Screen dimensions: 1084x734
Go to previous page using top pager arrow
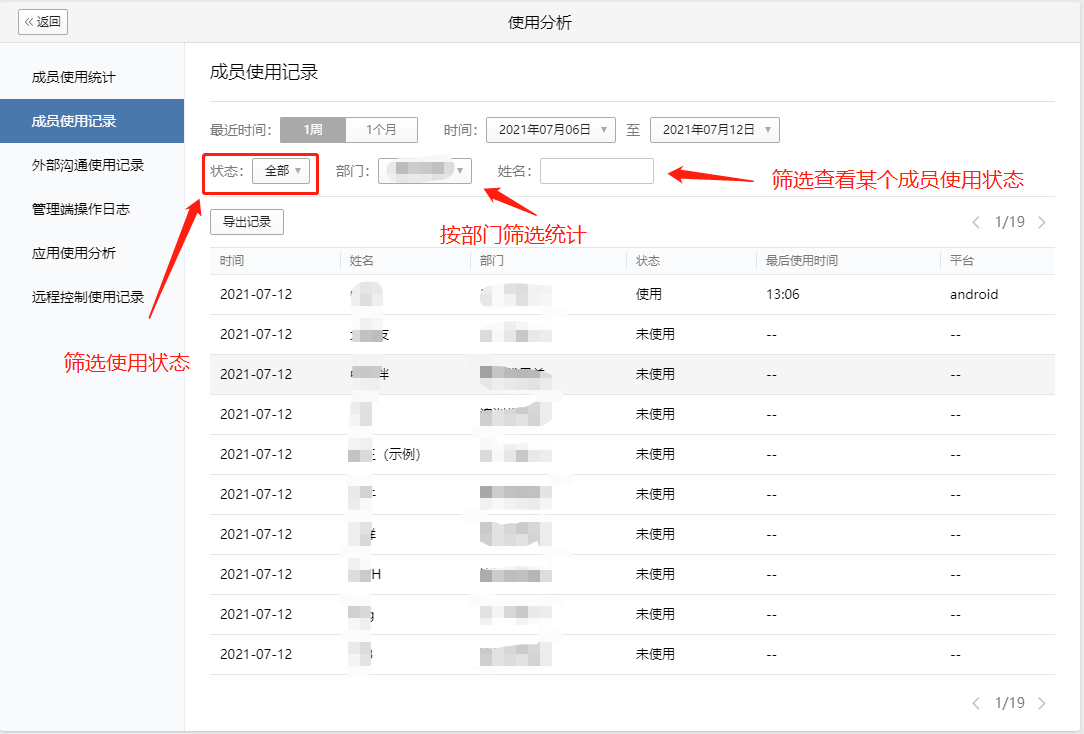(x=976, y=223)
